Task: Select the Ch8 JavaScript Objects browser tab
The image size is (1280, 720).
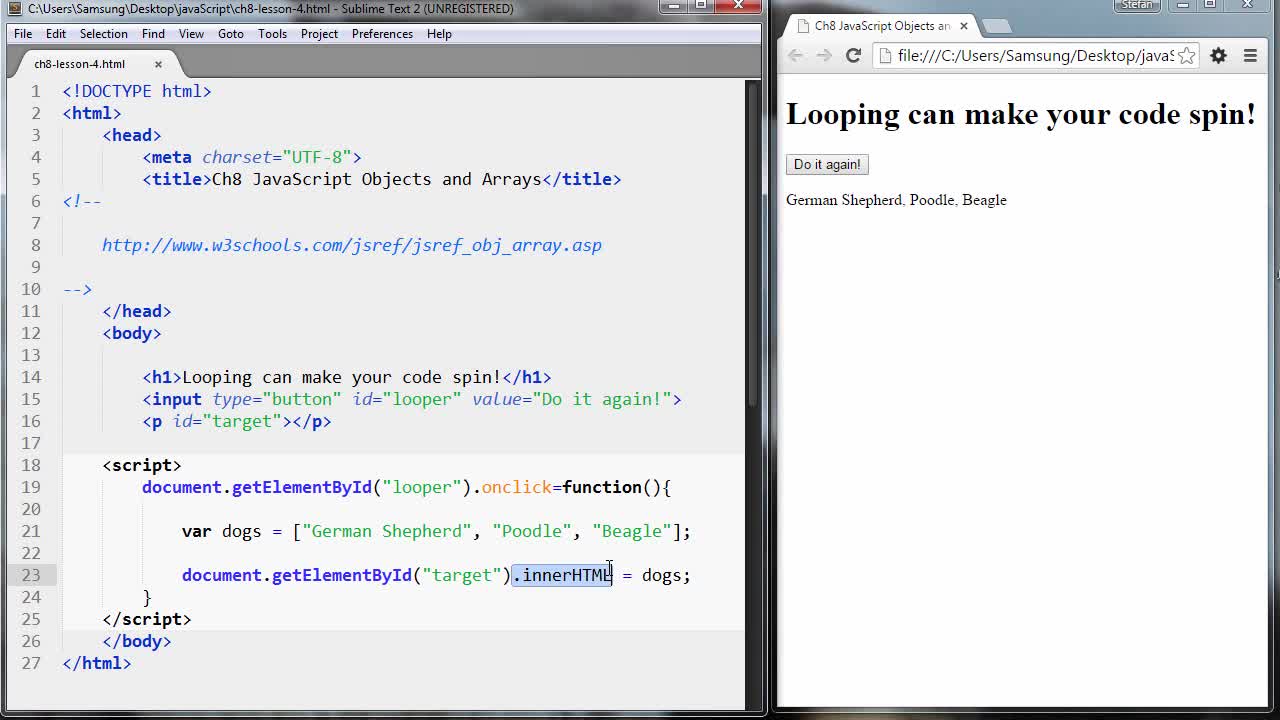Action: coord(882,26)
